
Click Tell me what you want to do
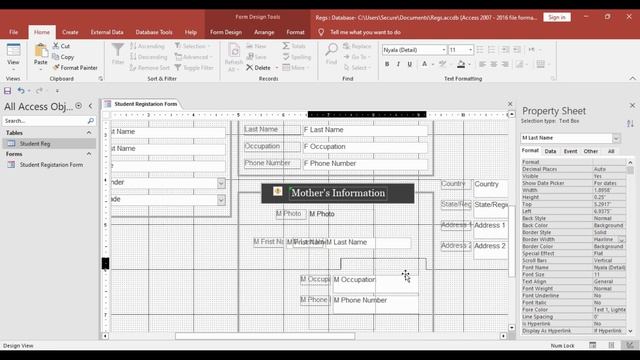click(365, 32)
